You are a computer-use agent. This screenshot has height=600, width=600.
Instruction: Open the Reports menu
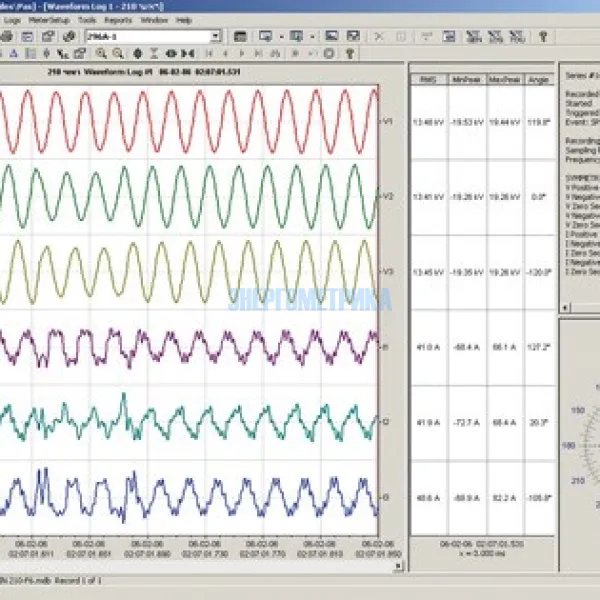[x=118, y=20]
